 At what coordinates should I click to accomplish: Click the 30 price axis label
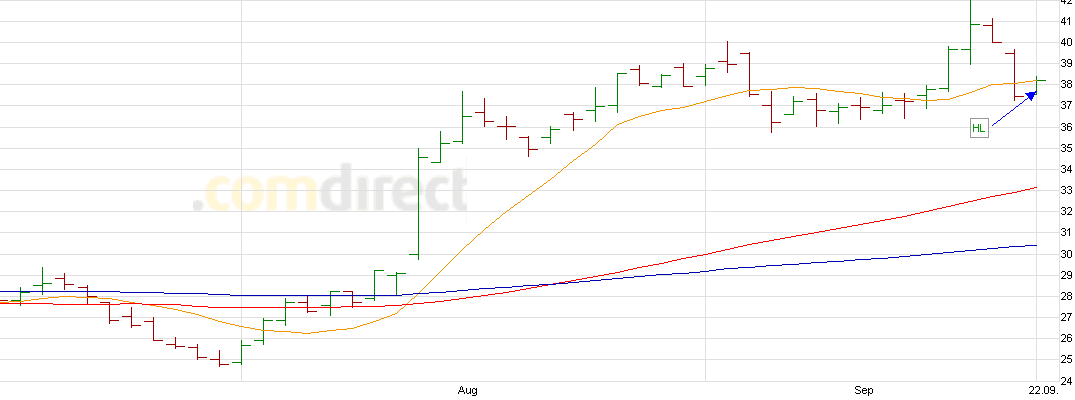coord(1066,254)
